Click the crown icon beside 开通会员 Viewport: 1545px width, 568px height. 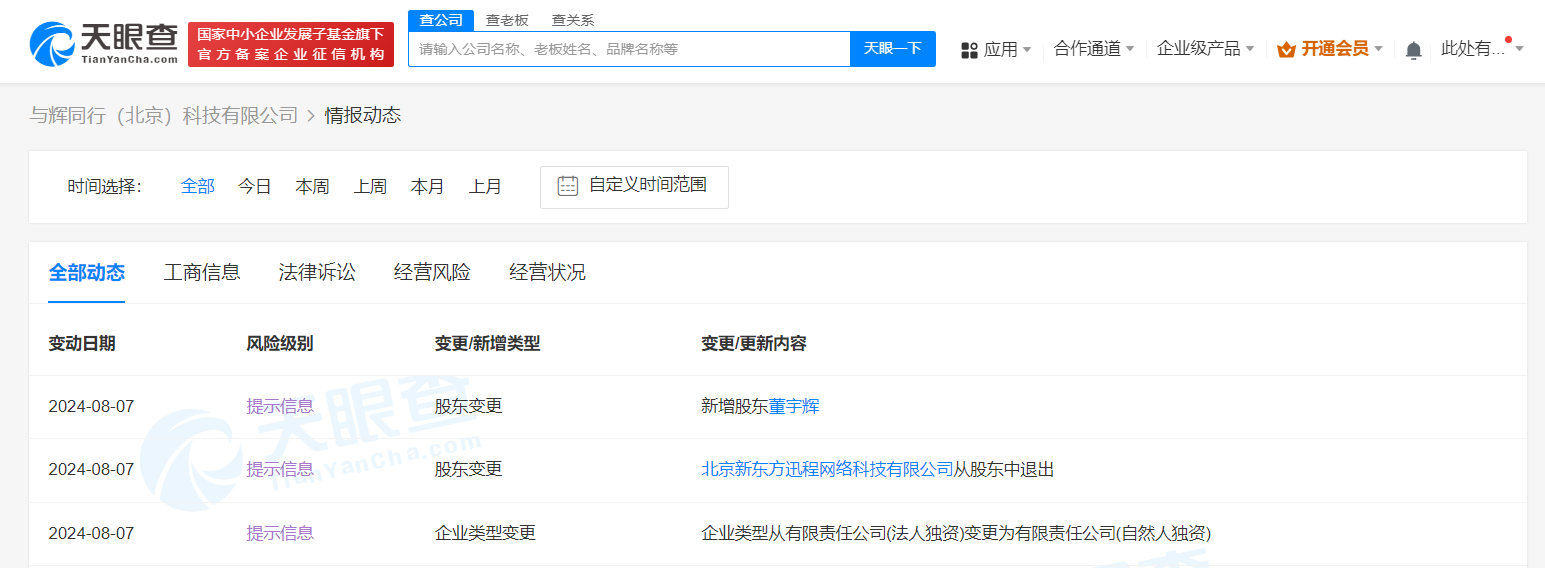point(1286,49)
